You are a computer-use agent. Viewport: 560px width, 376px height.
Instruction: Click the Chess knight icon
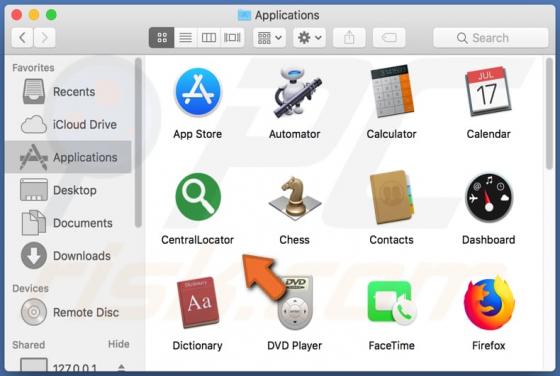pos(295,198)
